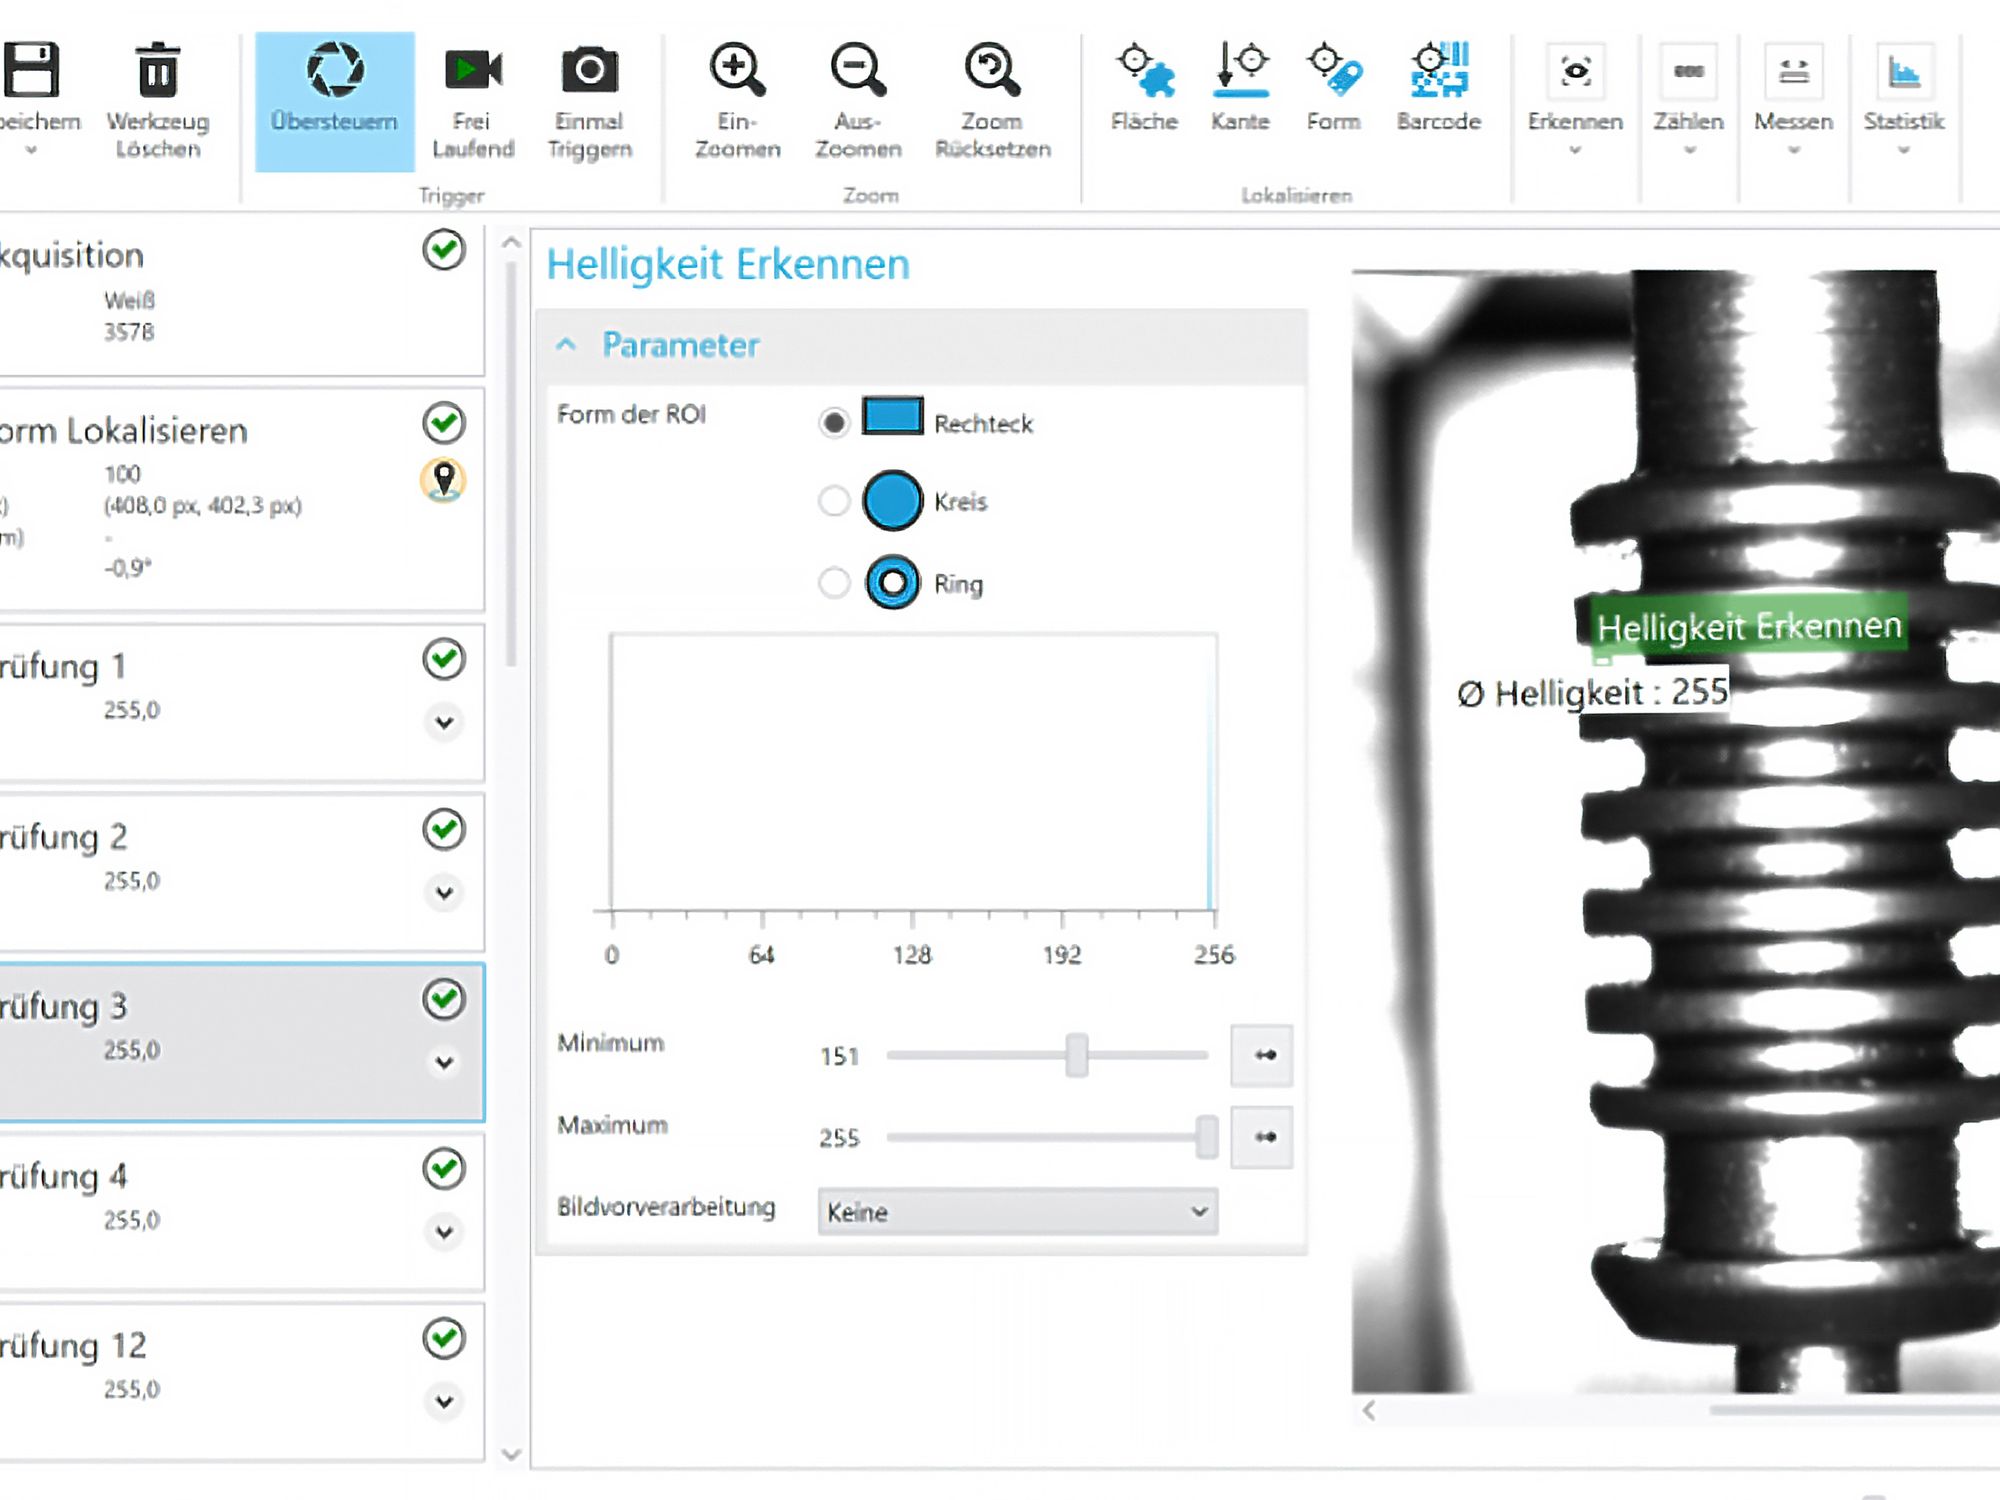Click the auto-set button next to Maximum
This screenshot has width=2000, height=1500.
(x=1262, y=1137)
